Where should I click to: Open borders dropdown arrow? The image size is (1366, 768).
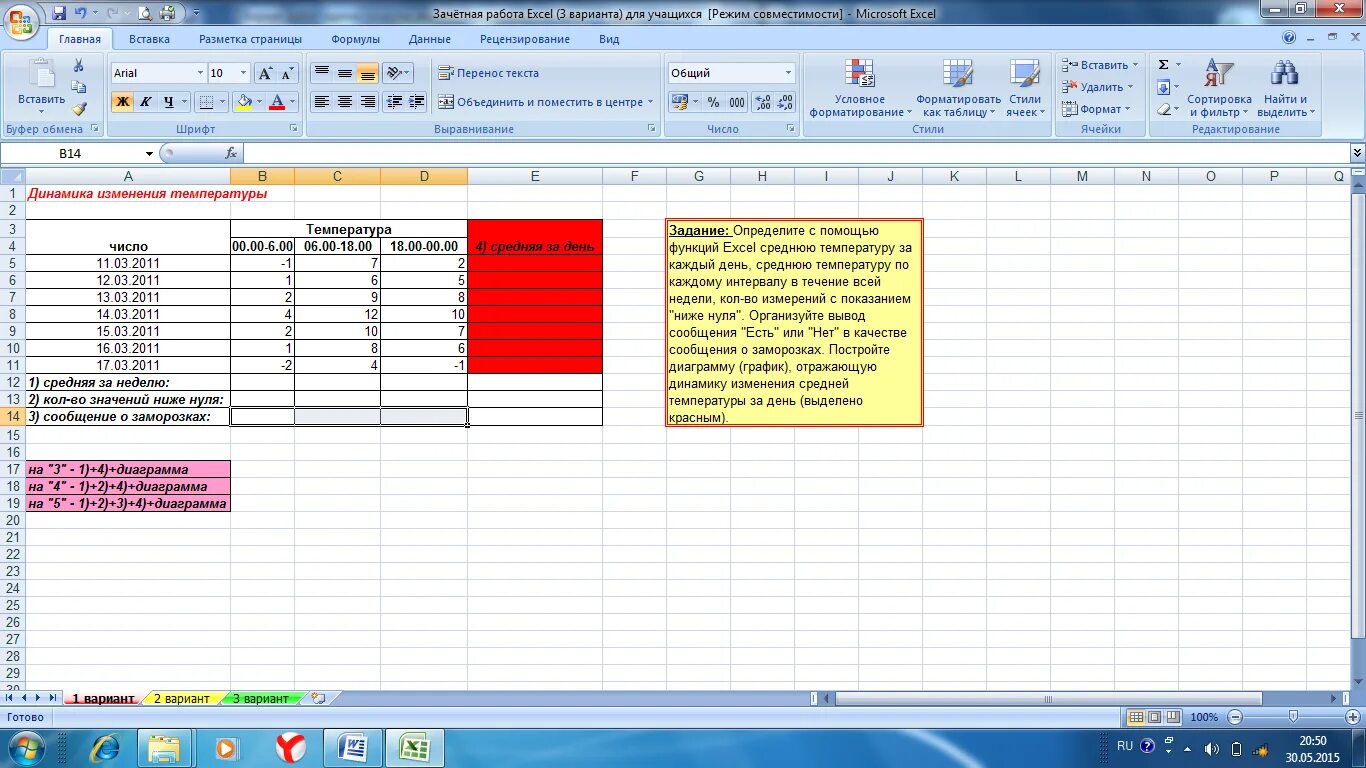click(223, 102)
